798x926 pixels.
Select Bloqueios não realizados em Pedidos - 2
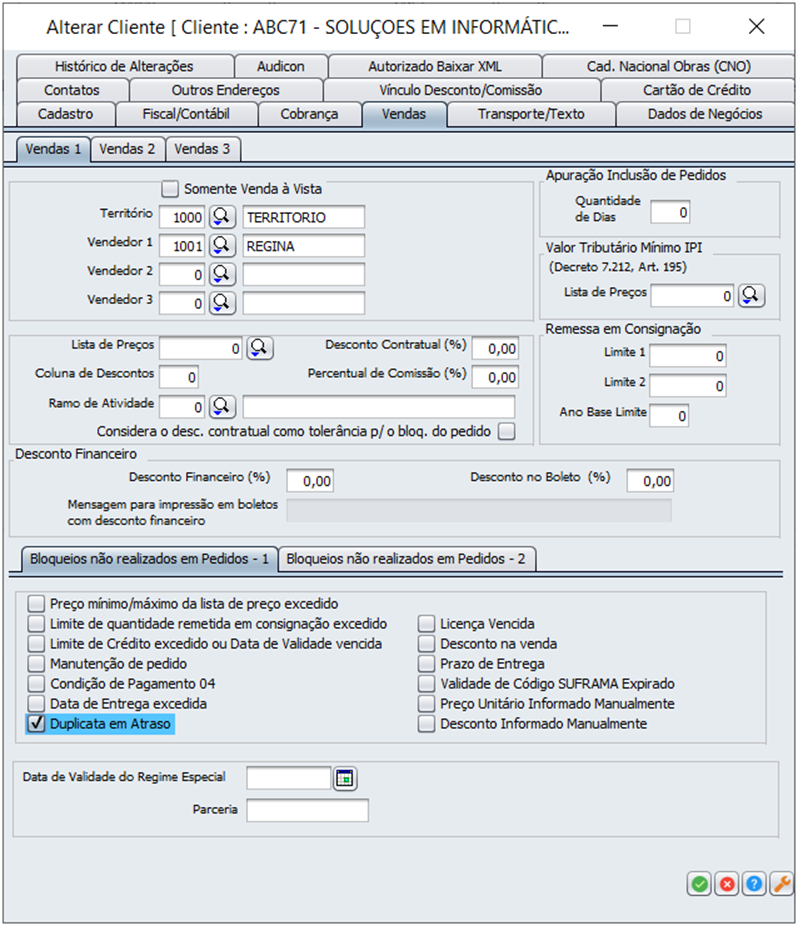tap(405, 559)
